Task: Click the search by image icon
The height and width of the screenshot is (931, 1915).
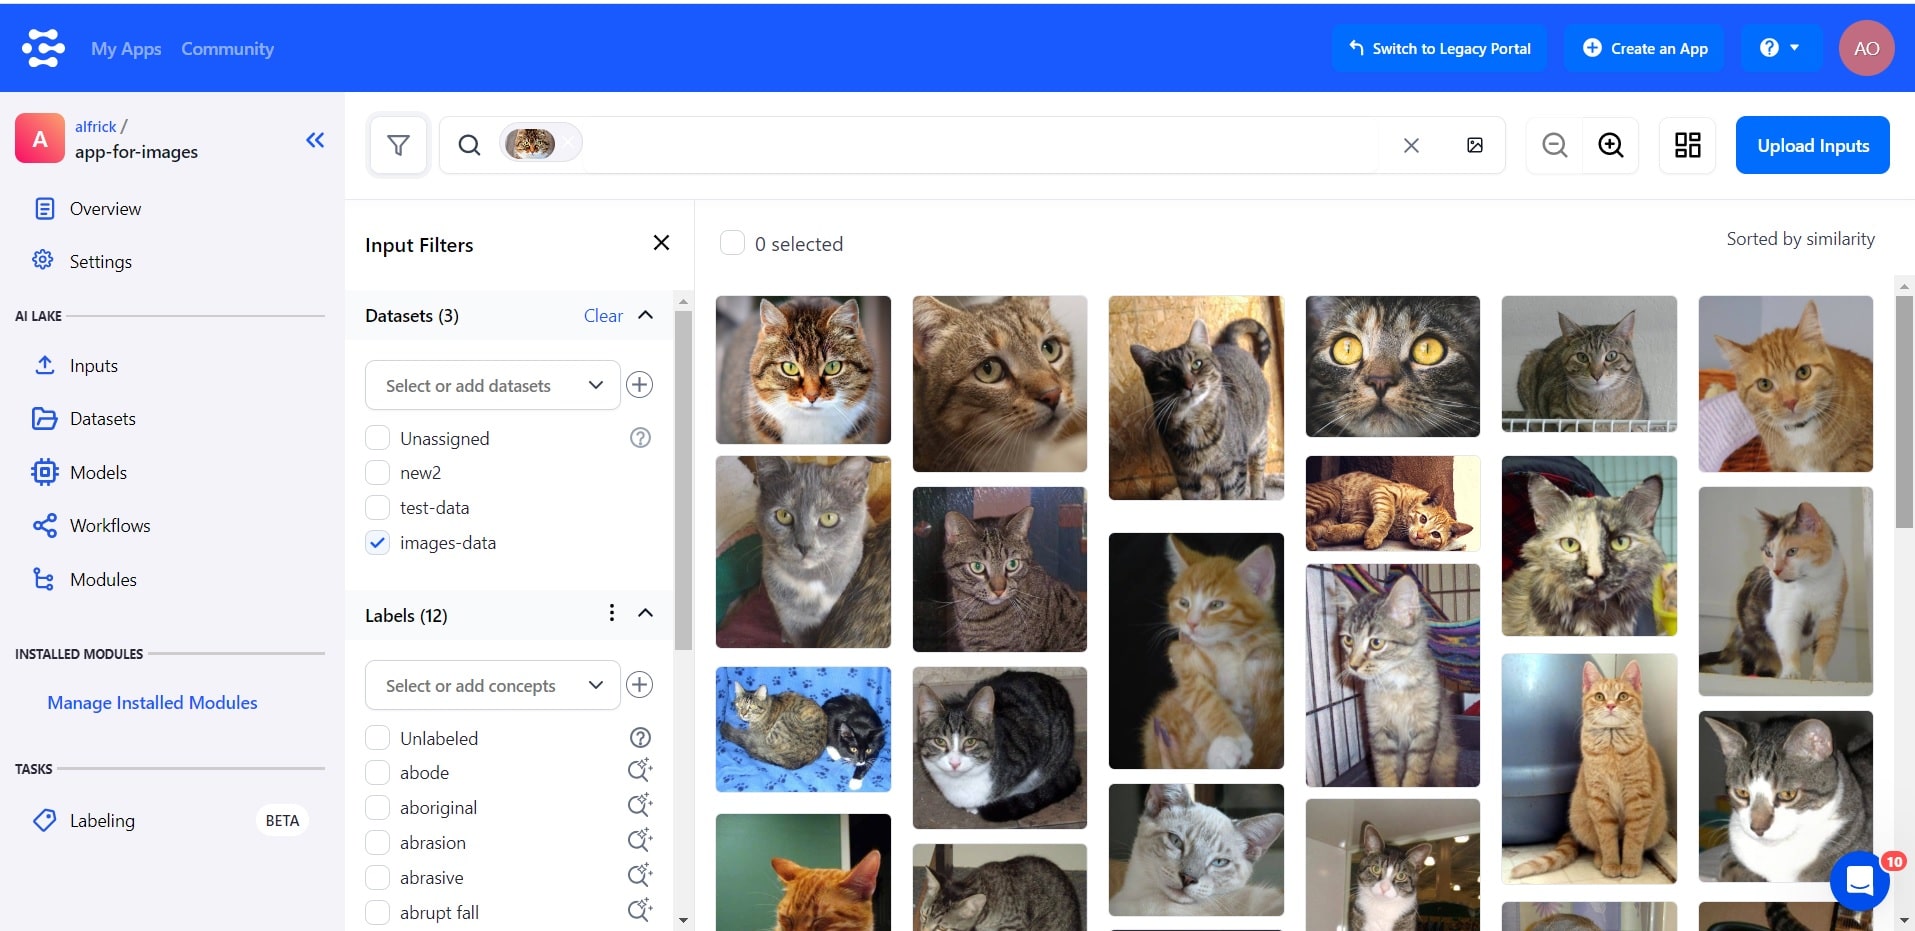Action: pos(1474,146)
